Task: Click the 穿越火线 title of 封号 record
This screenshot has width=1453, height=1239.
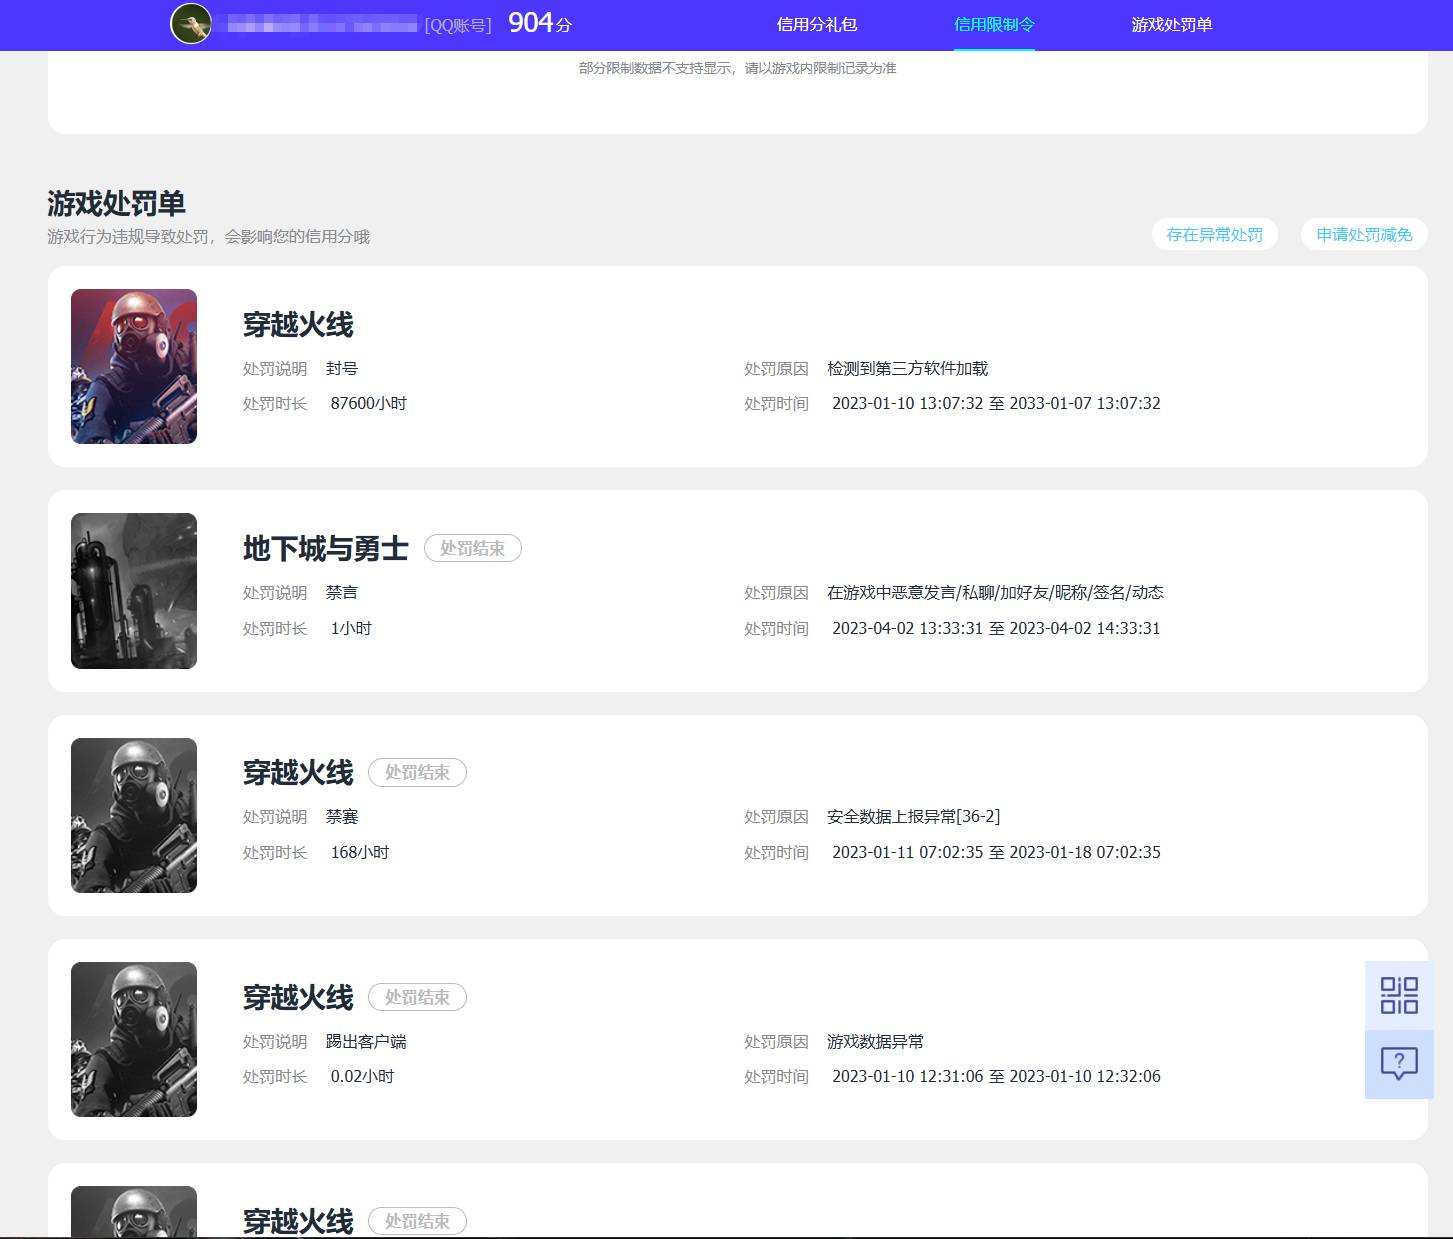Action: pyautogui.click(x=298, y=325)
